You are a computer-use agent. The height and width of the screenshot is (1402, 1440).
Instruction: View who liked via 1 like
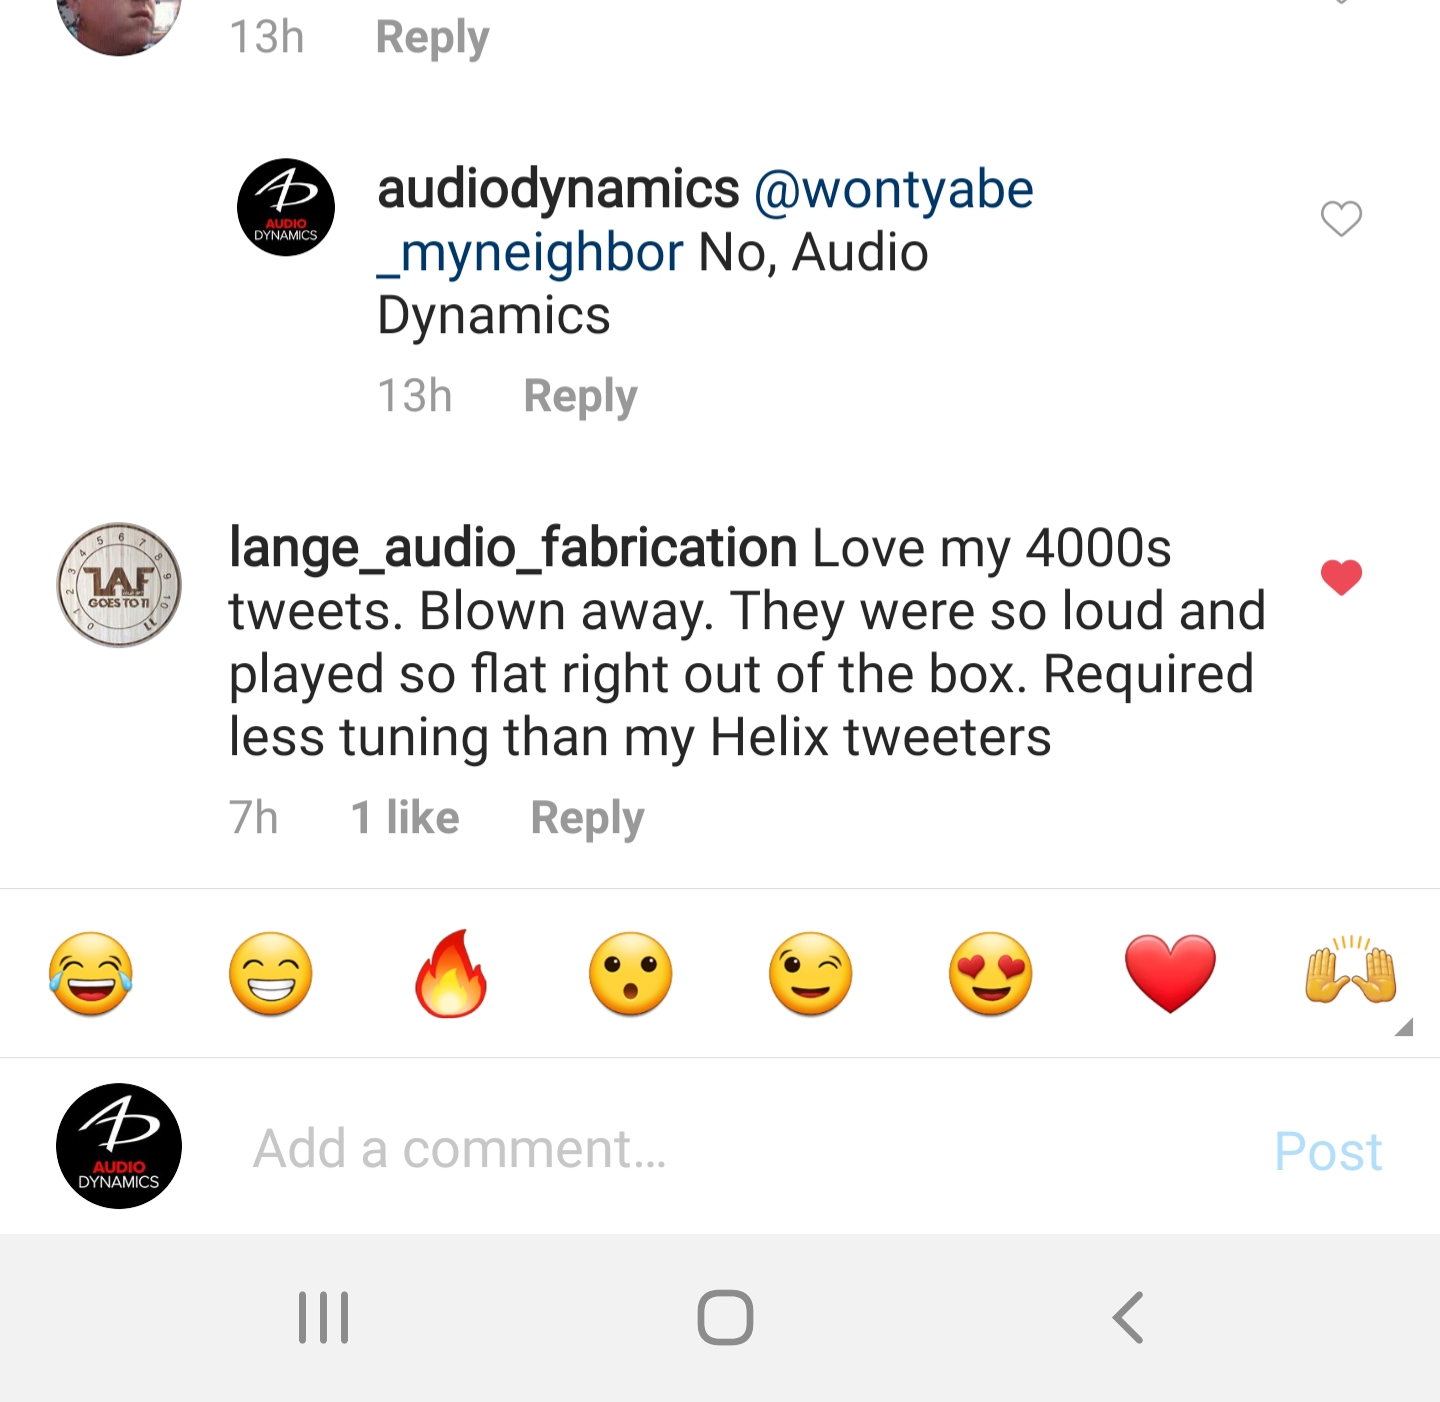click(x=405, y=818)
